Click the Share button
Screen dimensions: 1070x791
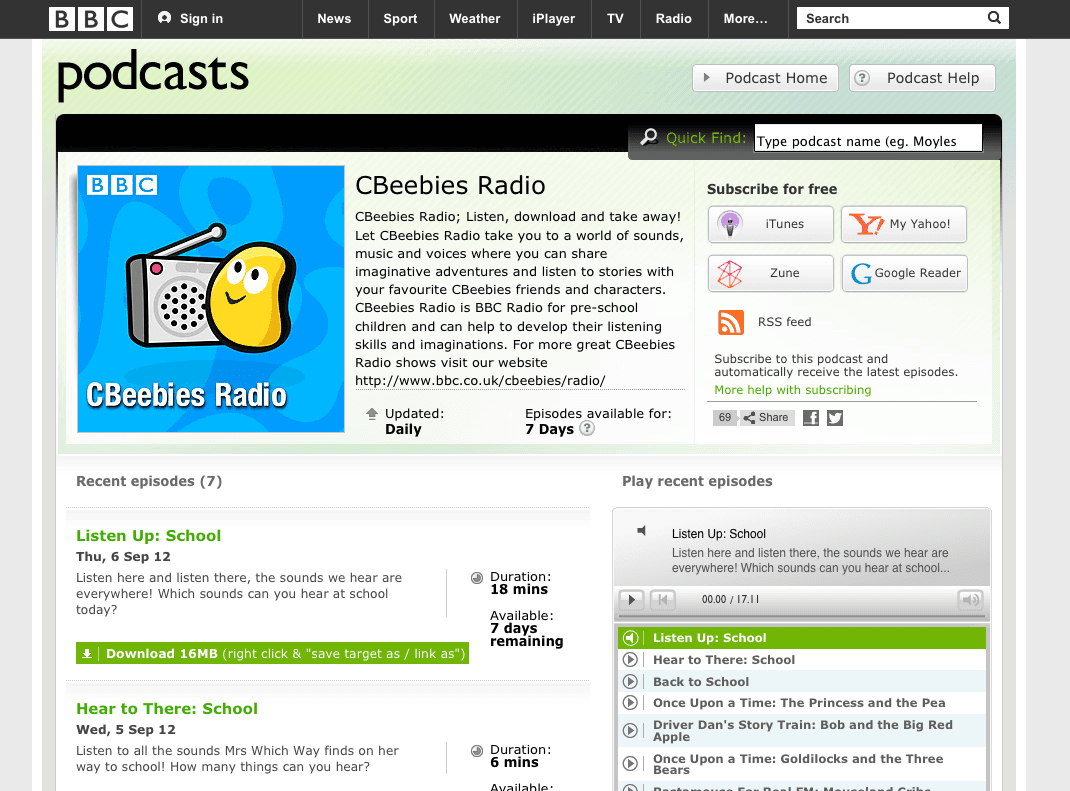point(766,418)
